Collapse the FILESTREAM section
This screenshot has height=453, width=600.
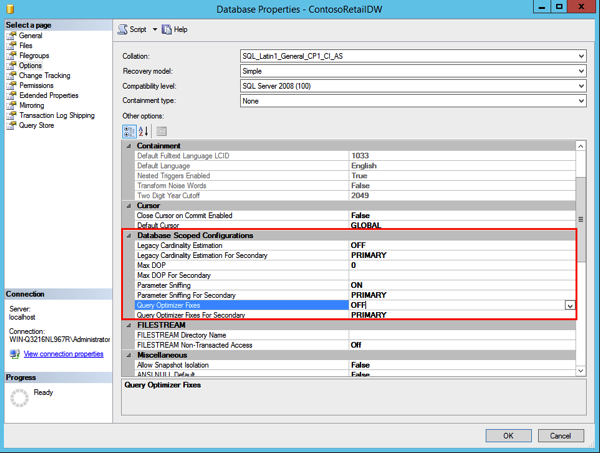129,325
